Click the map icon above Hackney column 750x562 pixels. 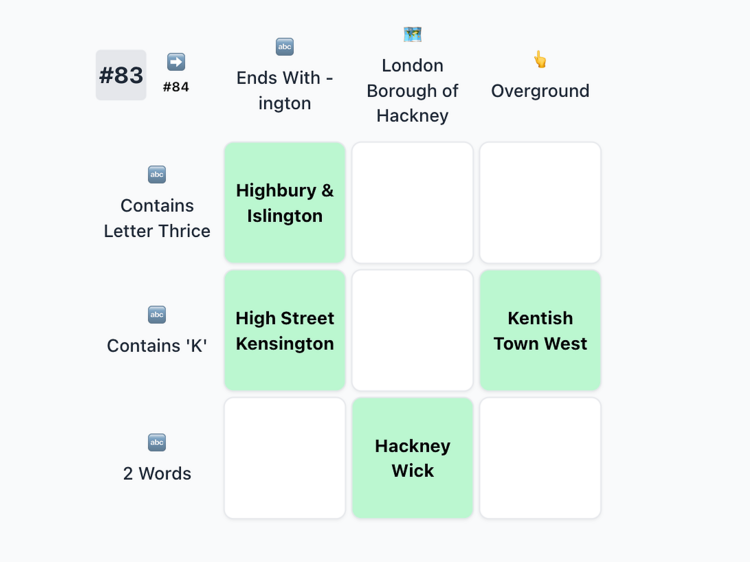click(x=412, y=35)
